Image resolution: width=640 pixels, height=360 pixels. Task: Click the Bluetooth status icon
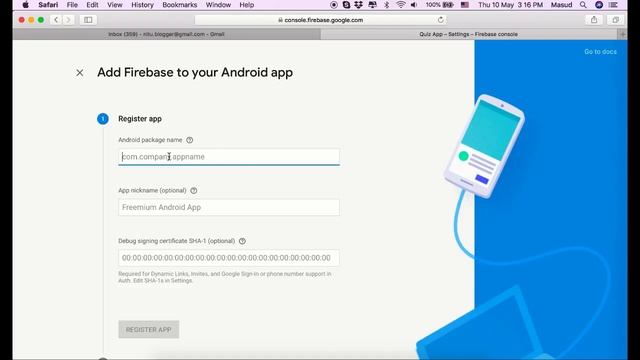click(x=386, y=5)
